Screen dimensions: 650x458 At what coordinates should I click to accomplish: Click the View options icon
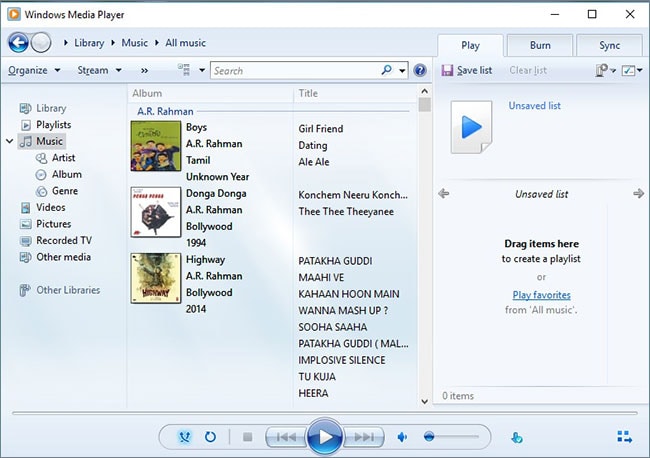click(184, 70)
